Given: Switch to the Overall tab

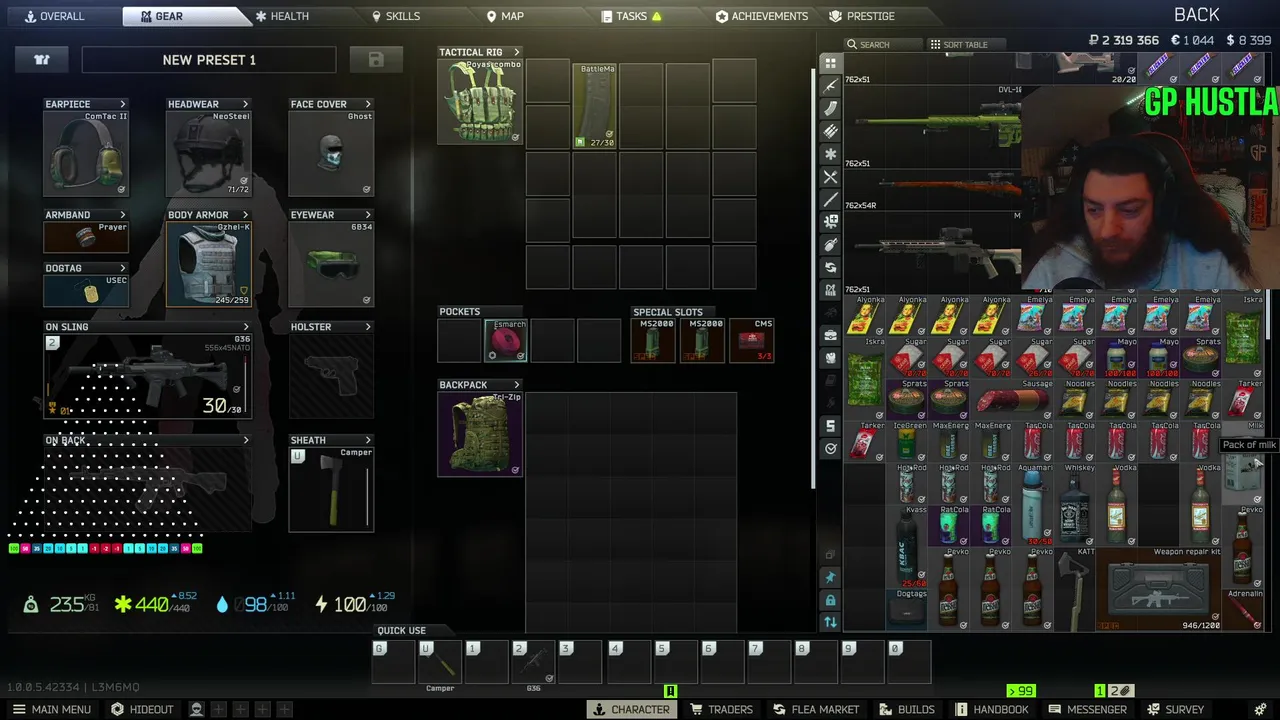Looking at the screenshot, I should tap(56, 16).
